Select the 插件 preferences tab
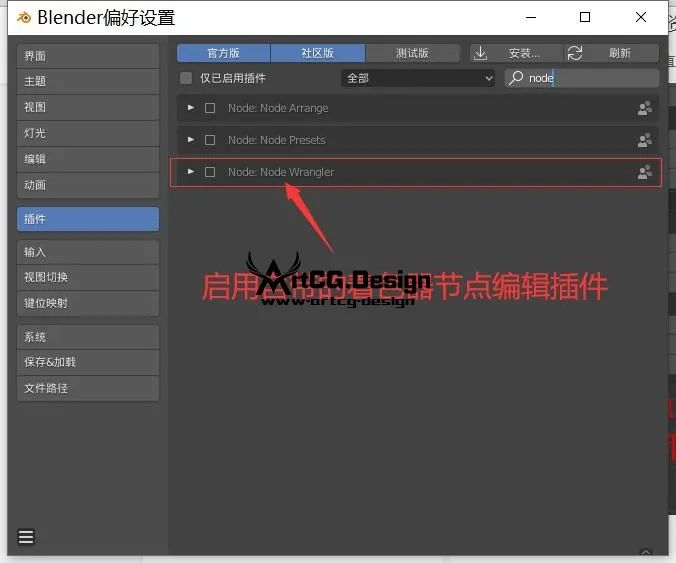The height and width of the screenshot is (563, 676). (88, 219)
